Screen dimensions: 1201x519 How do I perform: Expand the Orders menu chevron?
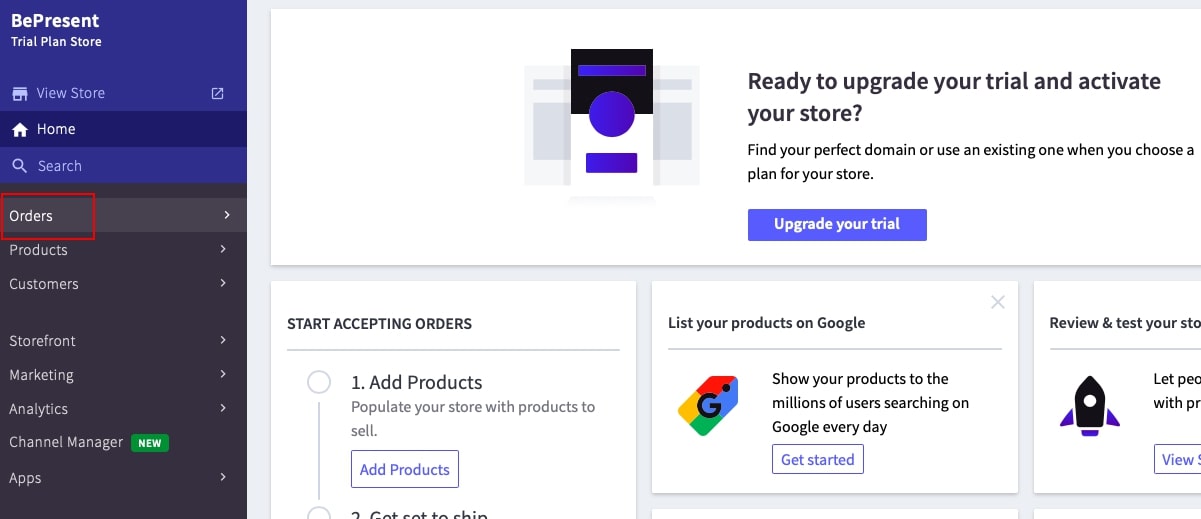tap(227, 216)
